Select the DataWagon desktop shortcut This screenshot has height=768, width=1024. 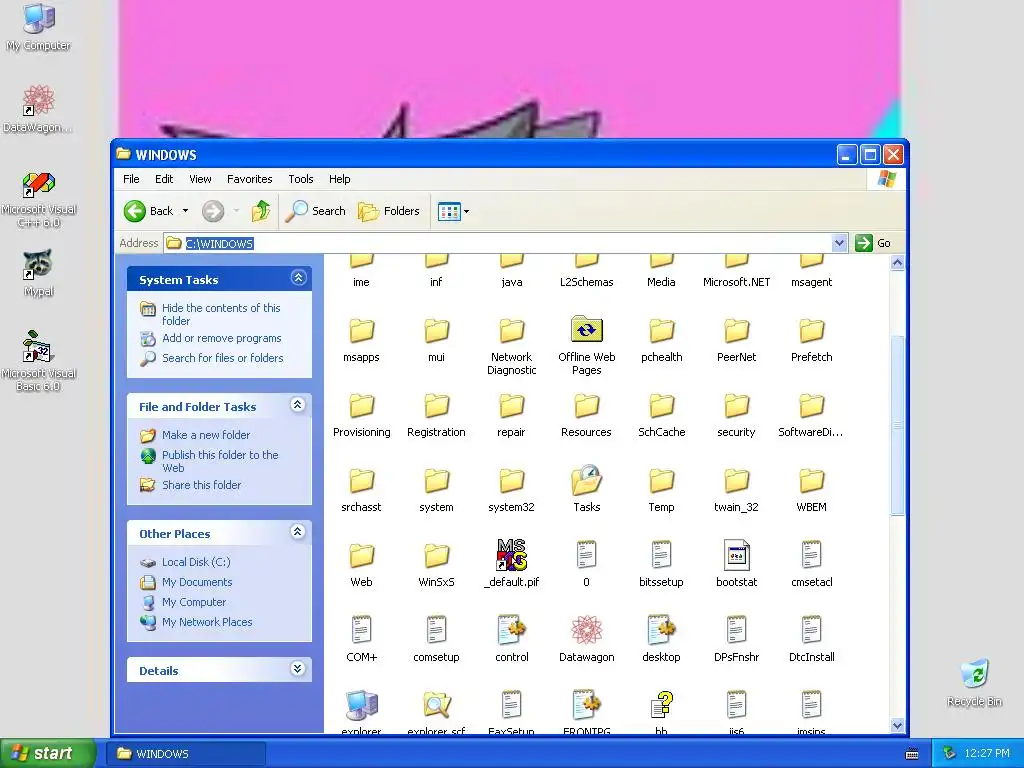click(39, 108)
